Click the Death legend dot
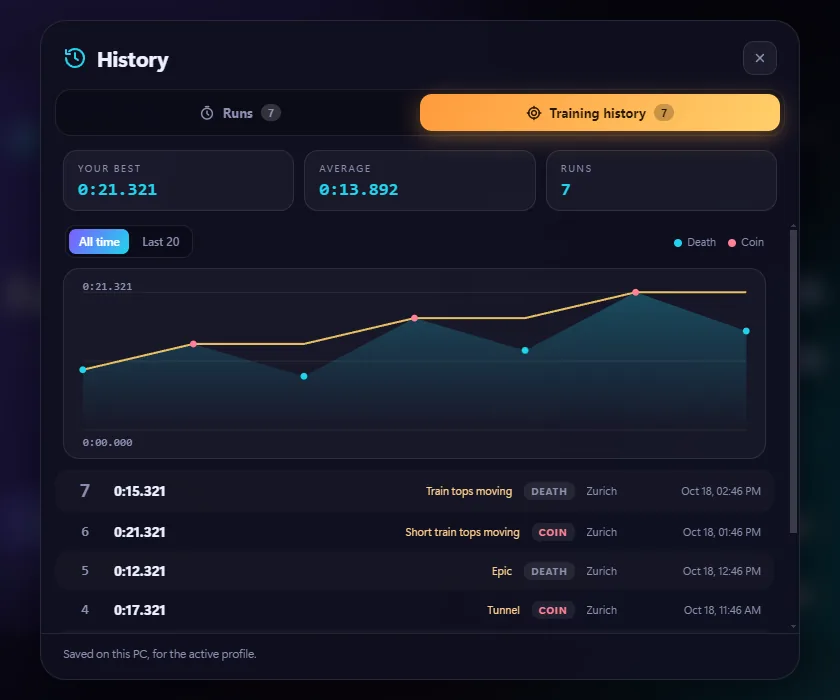Image resolution: width=840 pixels, height=700 pixels. click(x=678, y=243)
